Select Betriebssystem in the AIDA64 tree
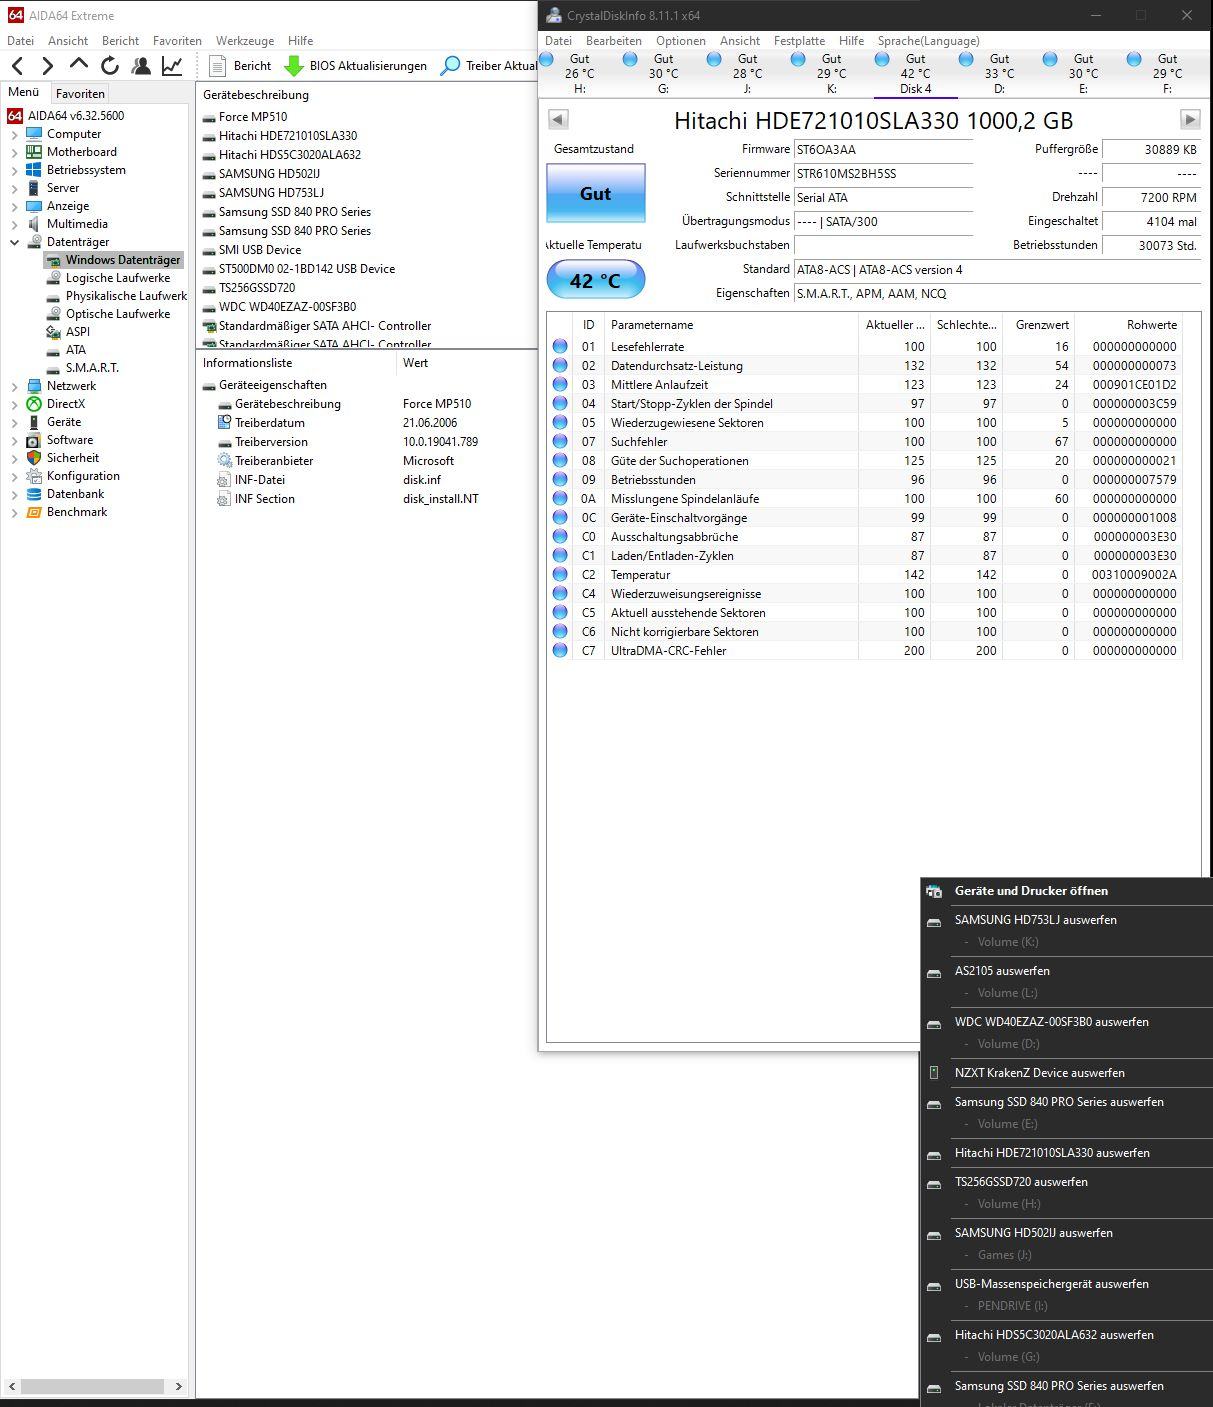 [x=86, y=170]
